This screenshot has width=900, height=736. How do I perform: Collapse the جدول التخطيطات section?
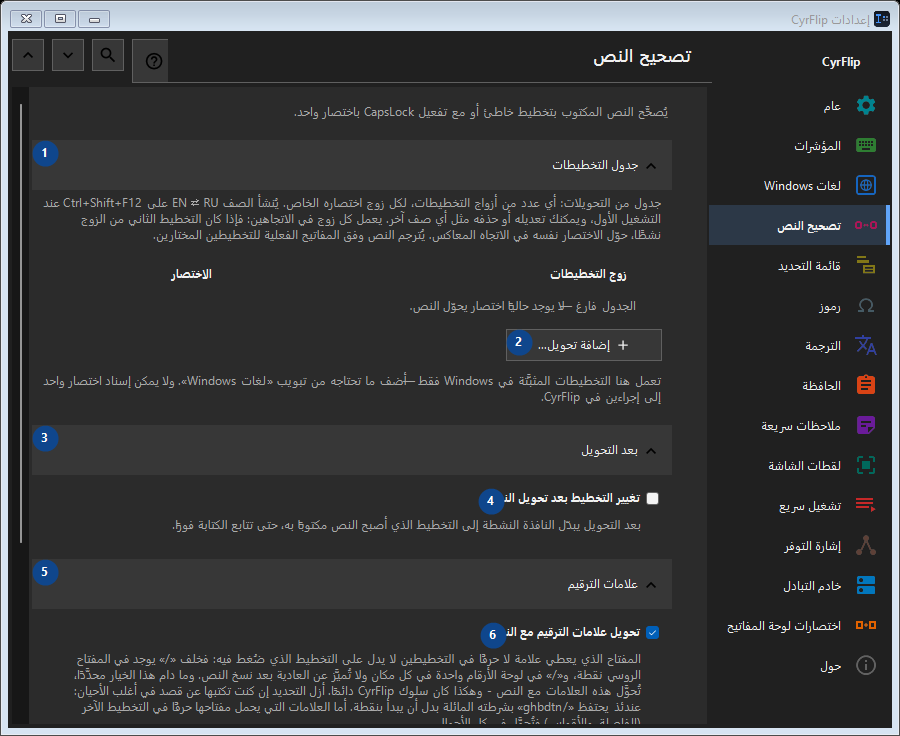point(352,165)
